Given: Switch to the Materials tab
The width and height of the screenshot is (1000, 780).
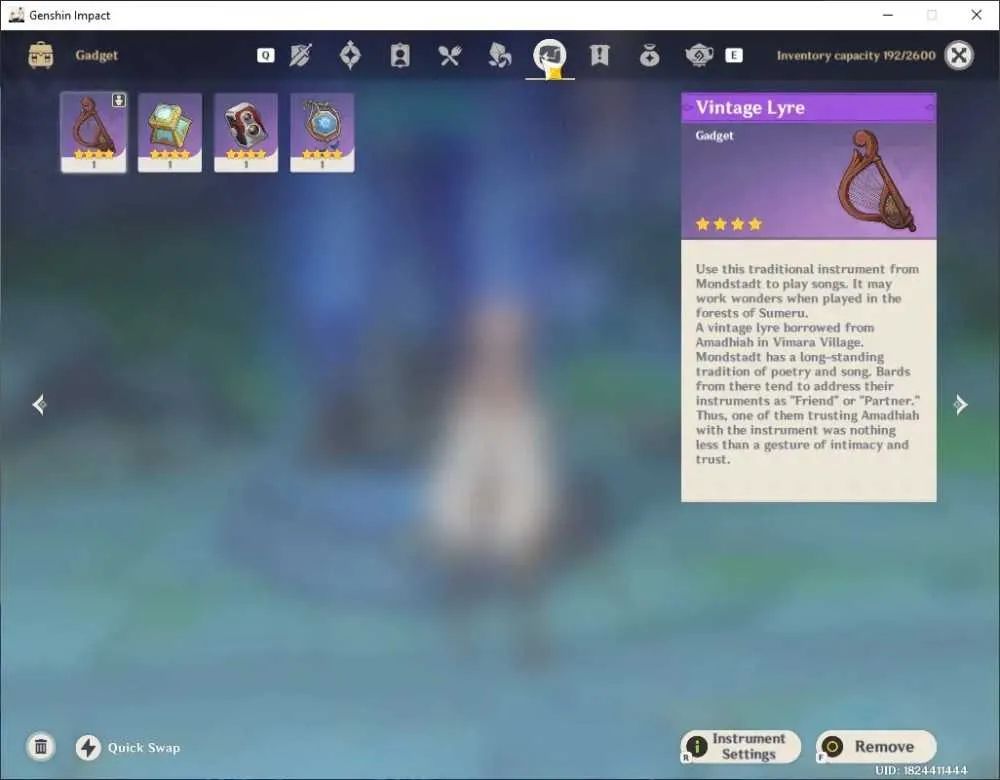Looking at the screenshot, I should click(499, 55).
